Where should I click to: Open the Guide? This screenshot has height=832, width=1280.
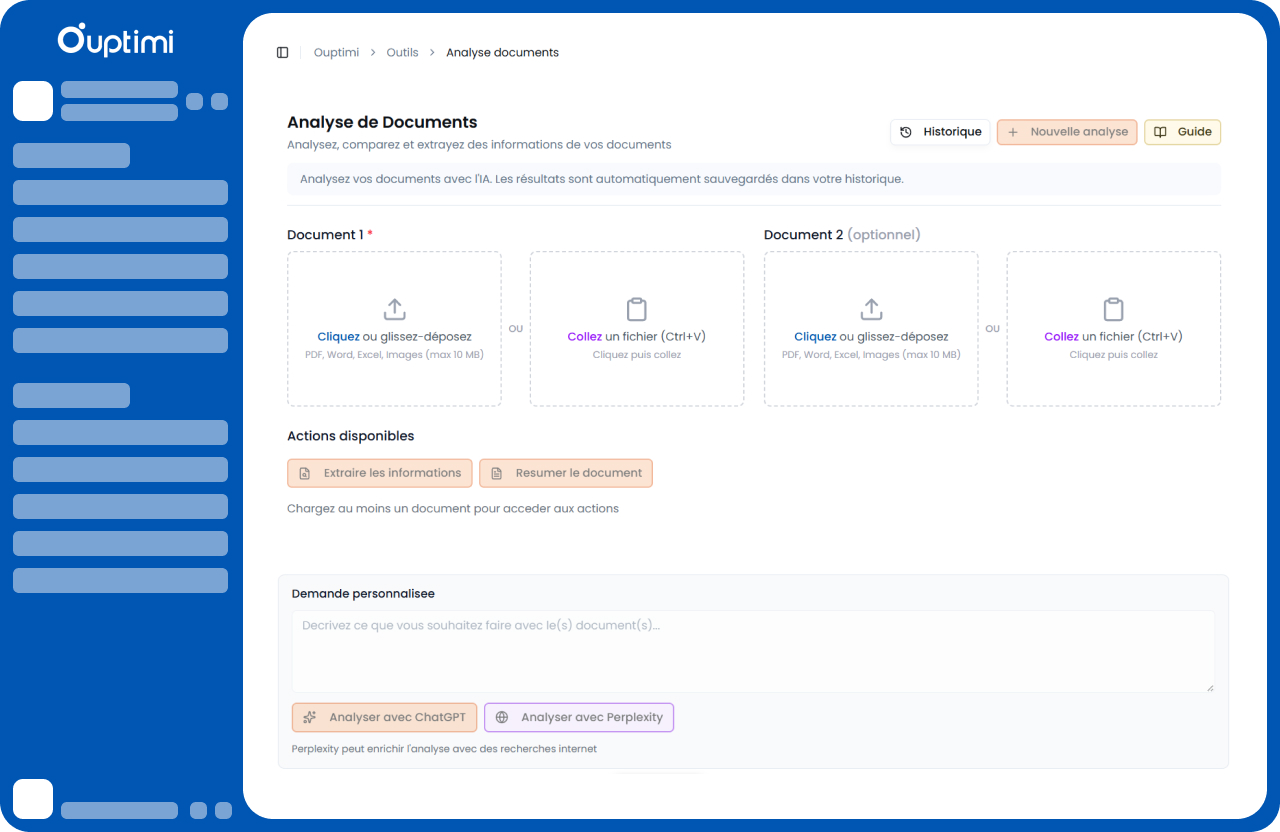(1182, 131)
